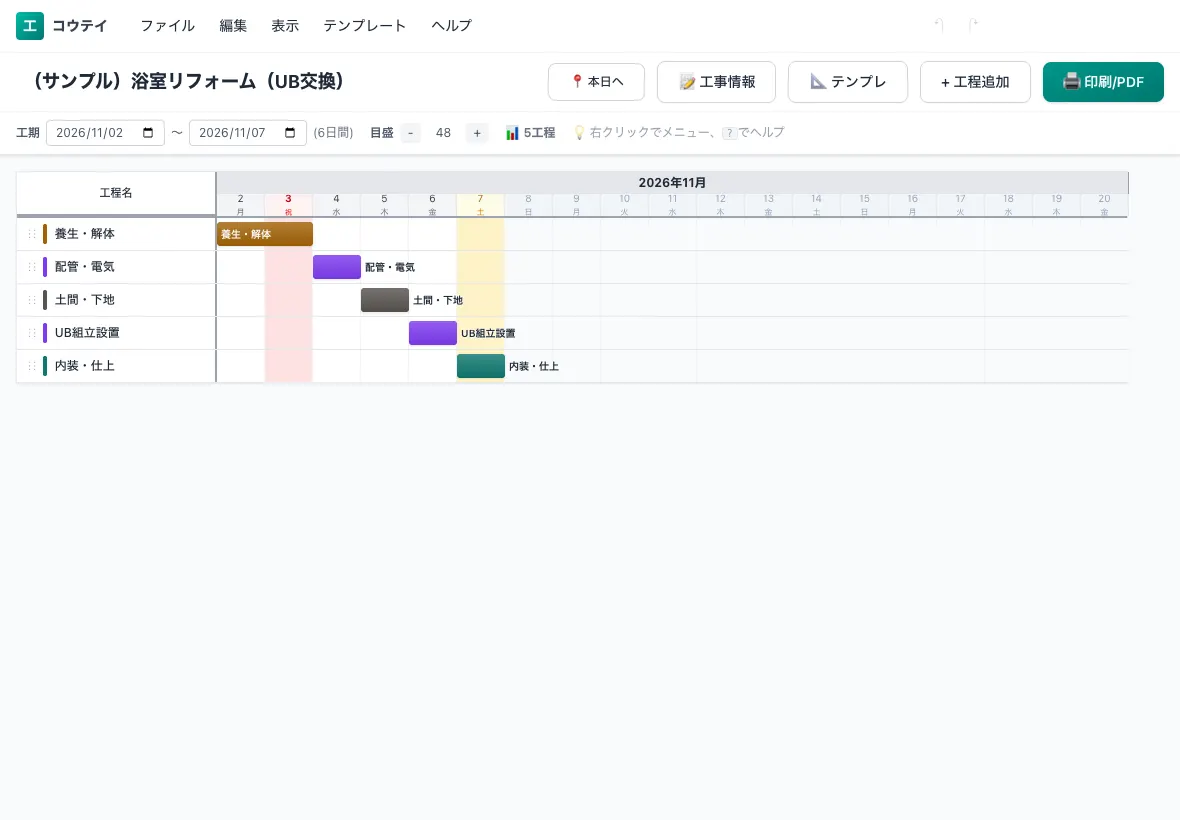
Task: Open 工事情報 construction info
Action: 716,81
